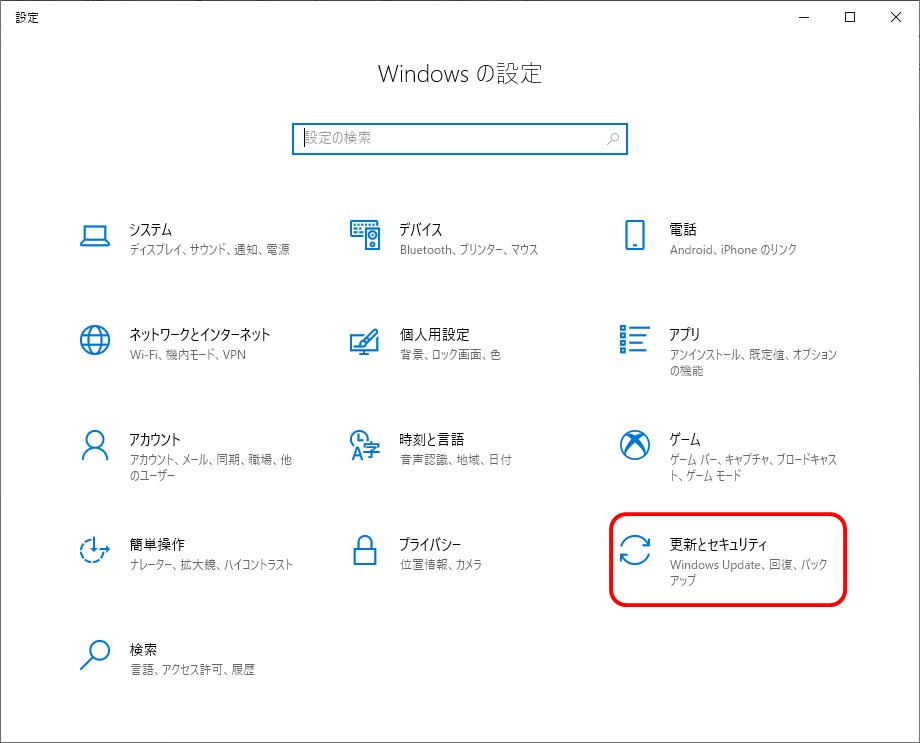
Task: Focus the 設定の検索 search field
Action: coord(460,139)
